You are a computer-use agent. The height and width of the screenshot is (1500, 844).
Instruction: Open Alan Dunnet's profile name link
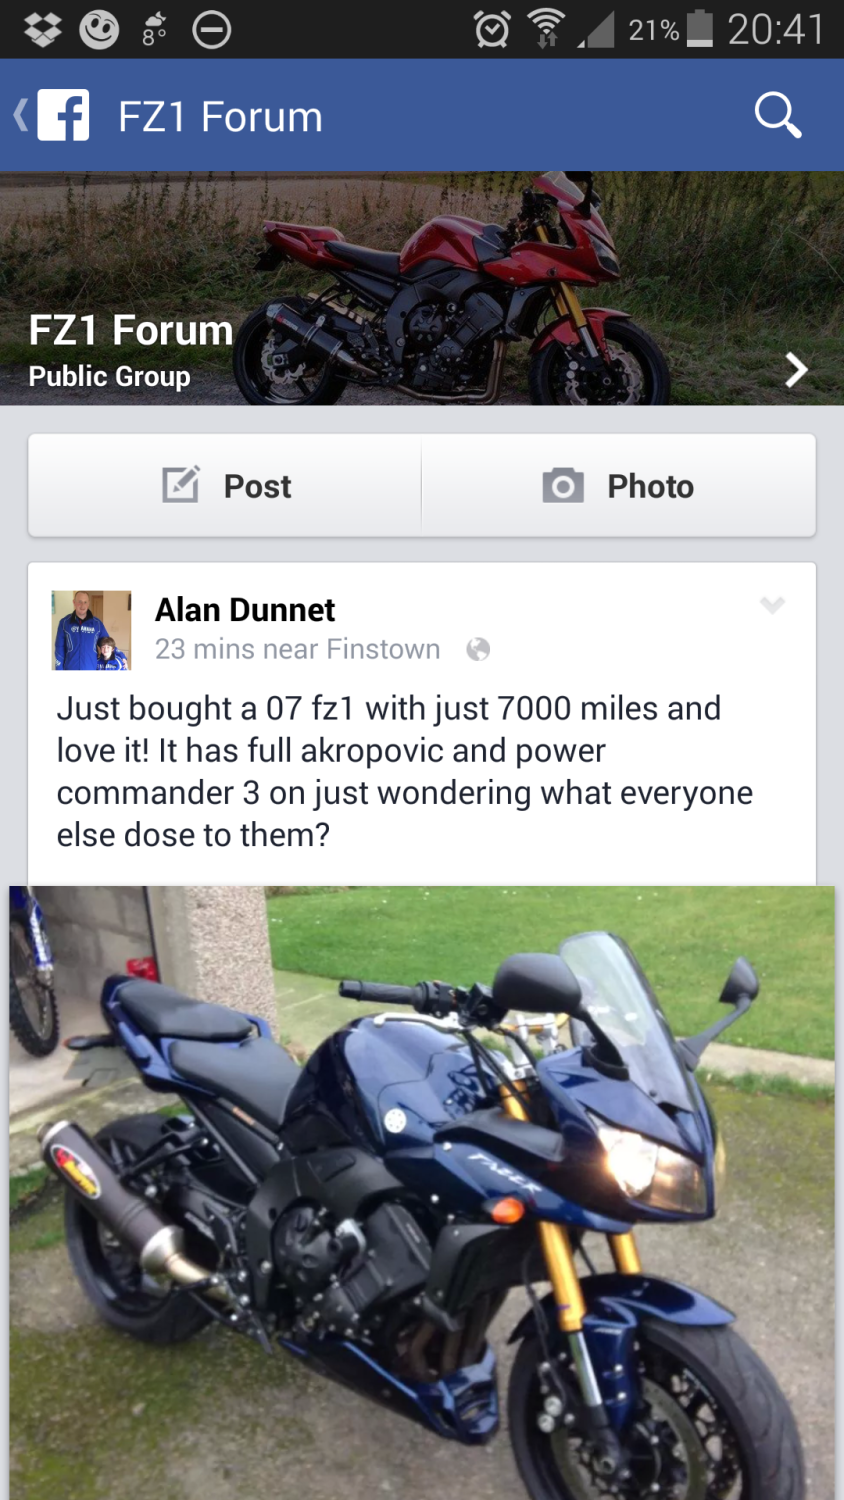click(x=245, y=609)
